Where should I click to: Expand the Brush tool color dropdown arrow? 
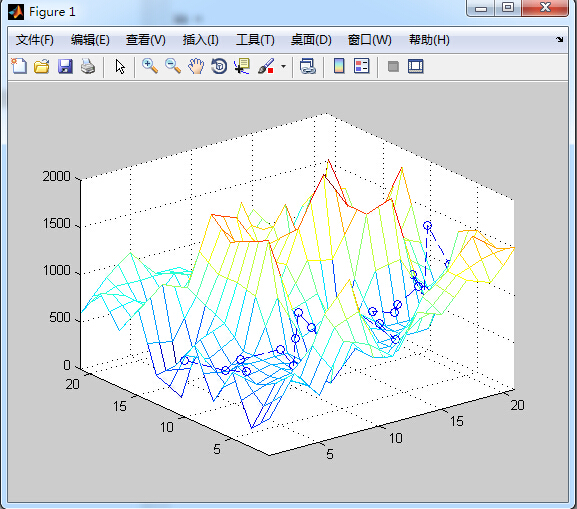click(x=283, y=67)
